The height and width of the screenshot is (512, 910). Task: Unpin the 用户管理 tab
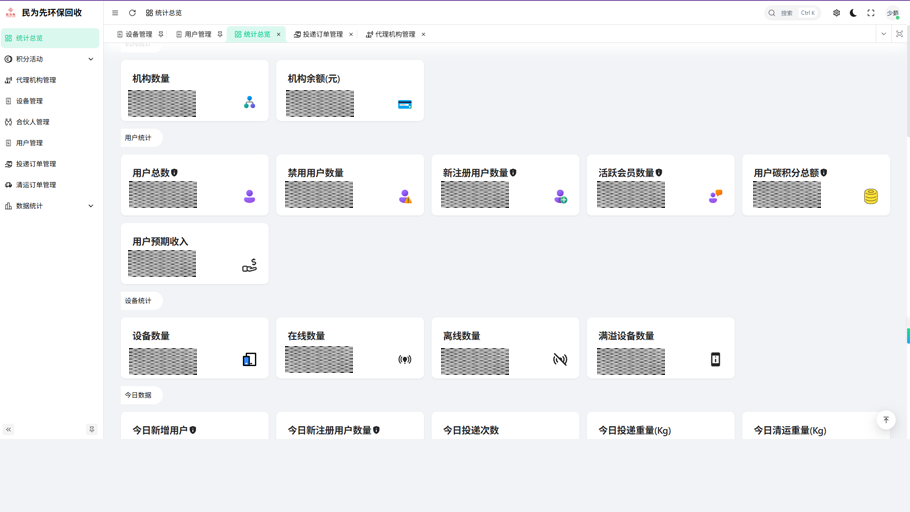coord(220,34)
